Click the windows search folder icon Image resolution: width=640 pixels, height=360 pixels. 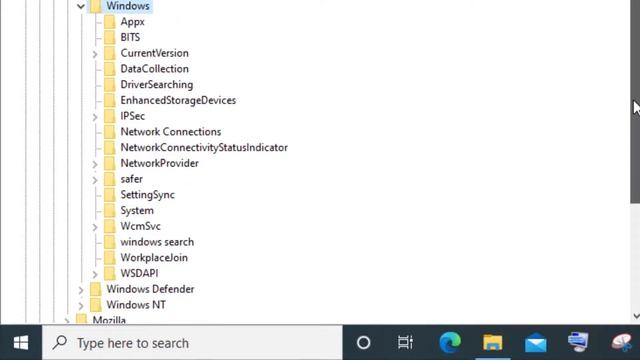(x=110, y=242)
